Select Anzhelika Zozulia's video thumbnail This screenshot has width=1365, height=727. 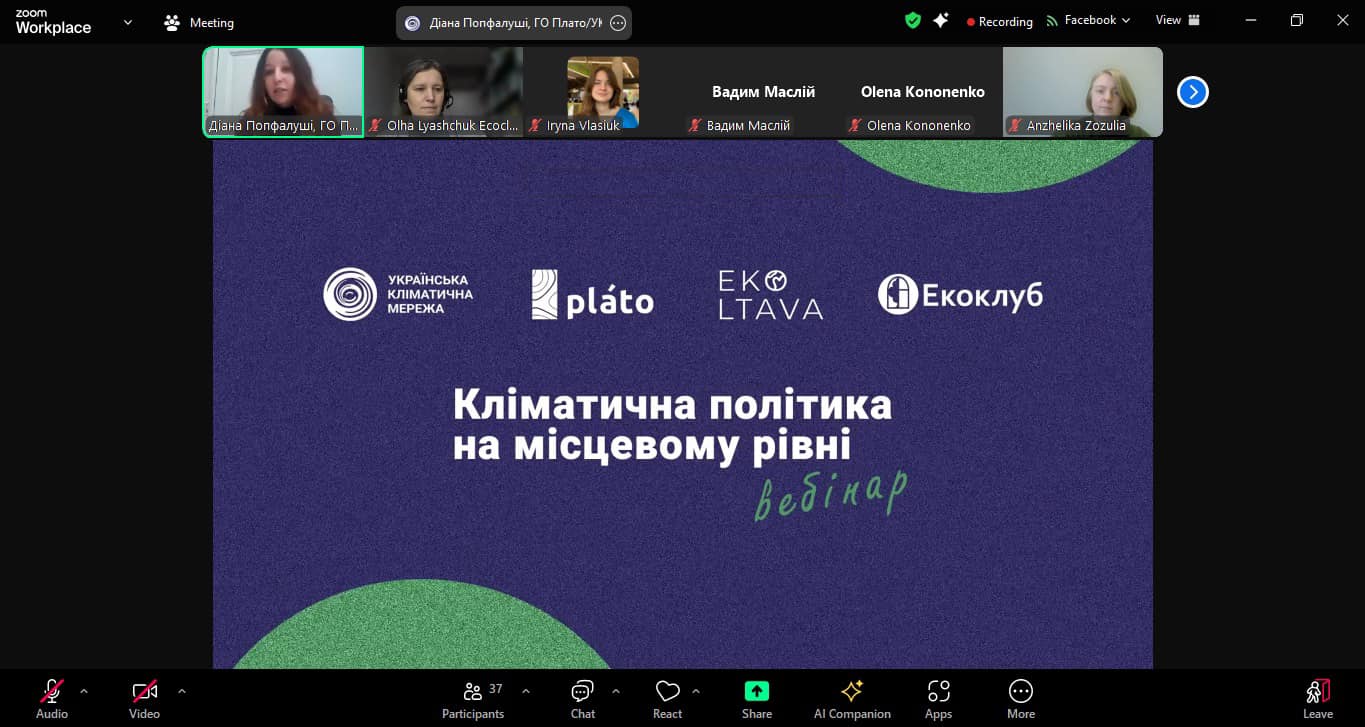(x=1083, y=92)
